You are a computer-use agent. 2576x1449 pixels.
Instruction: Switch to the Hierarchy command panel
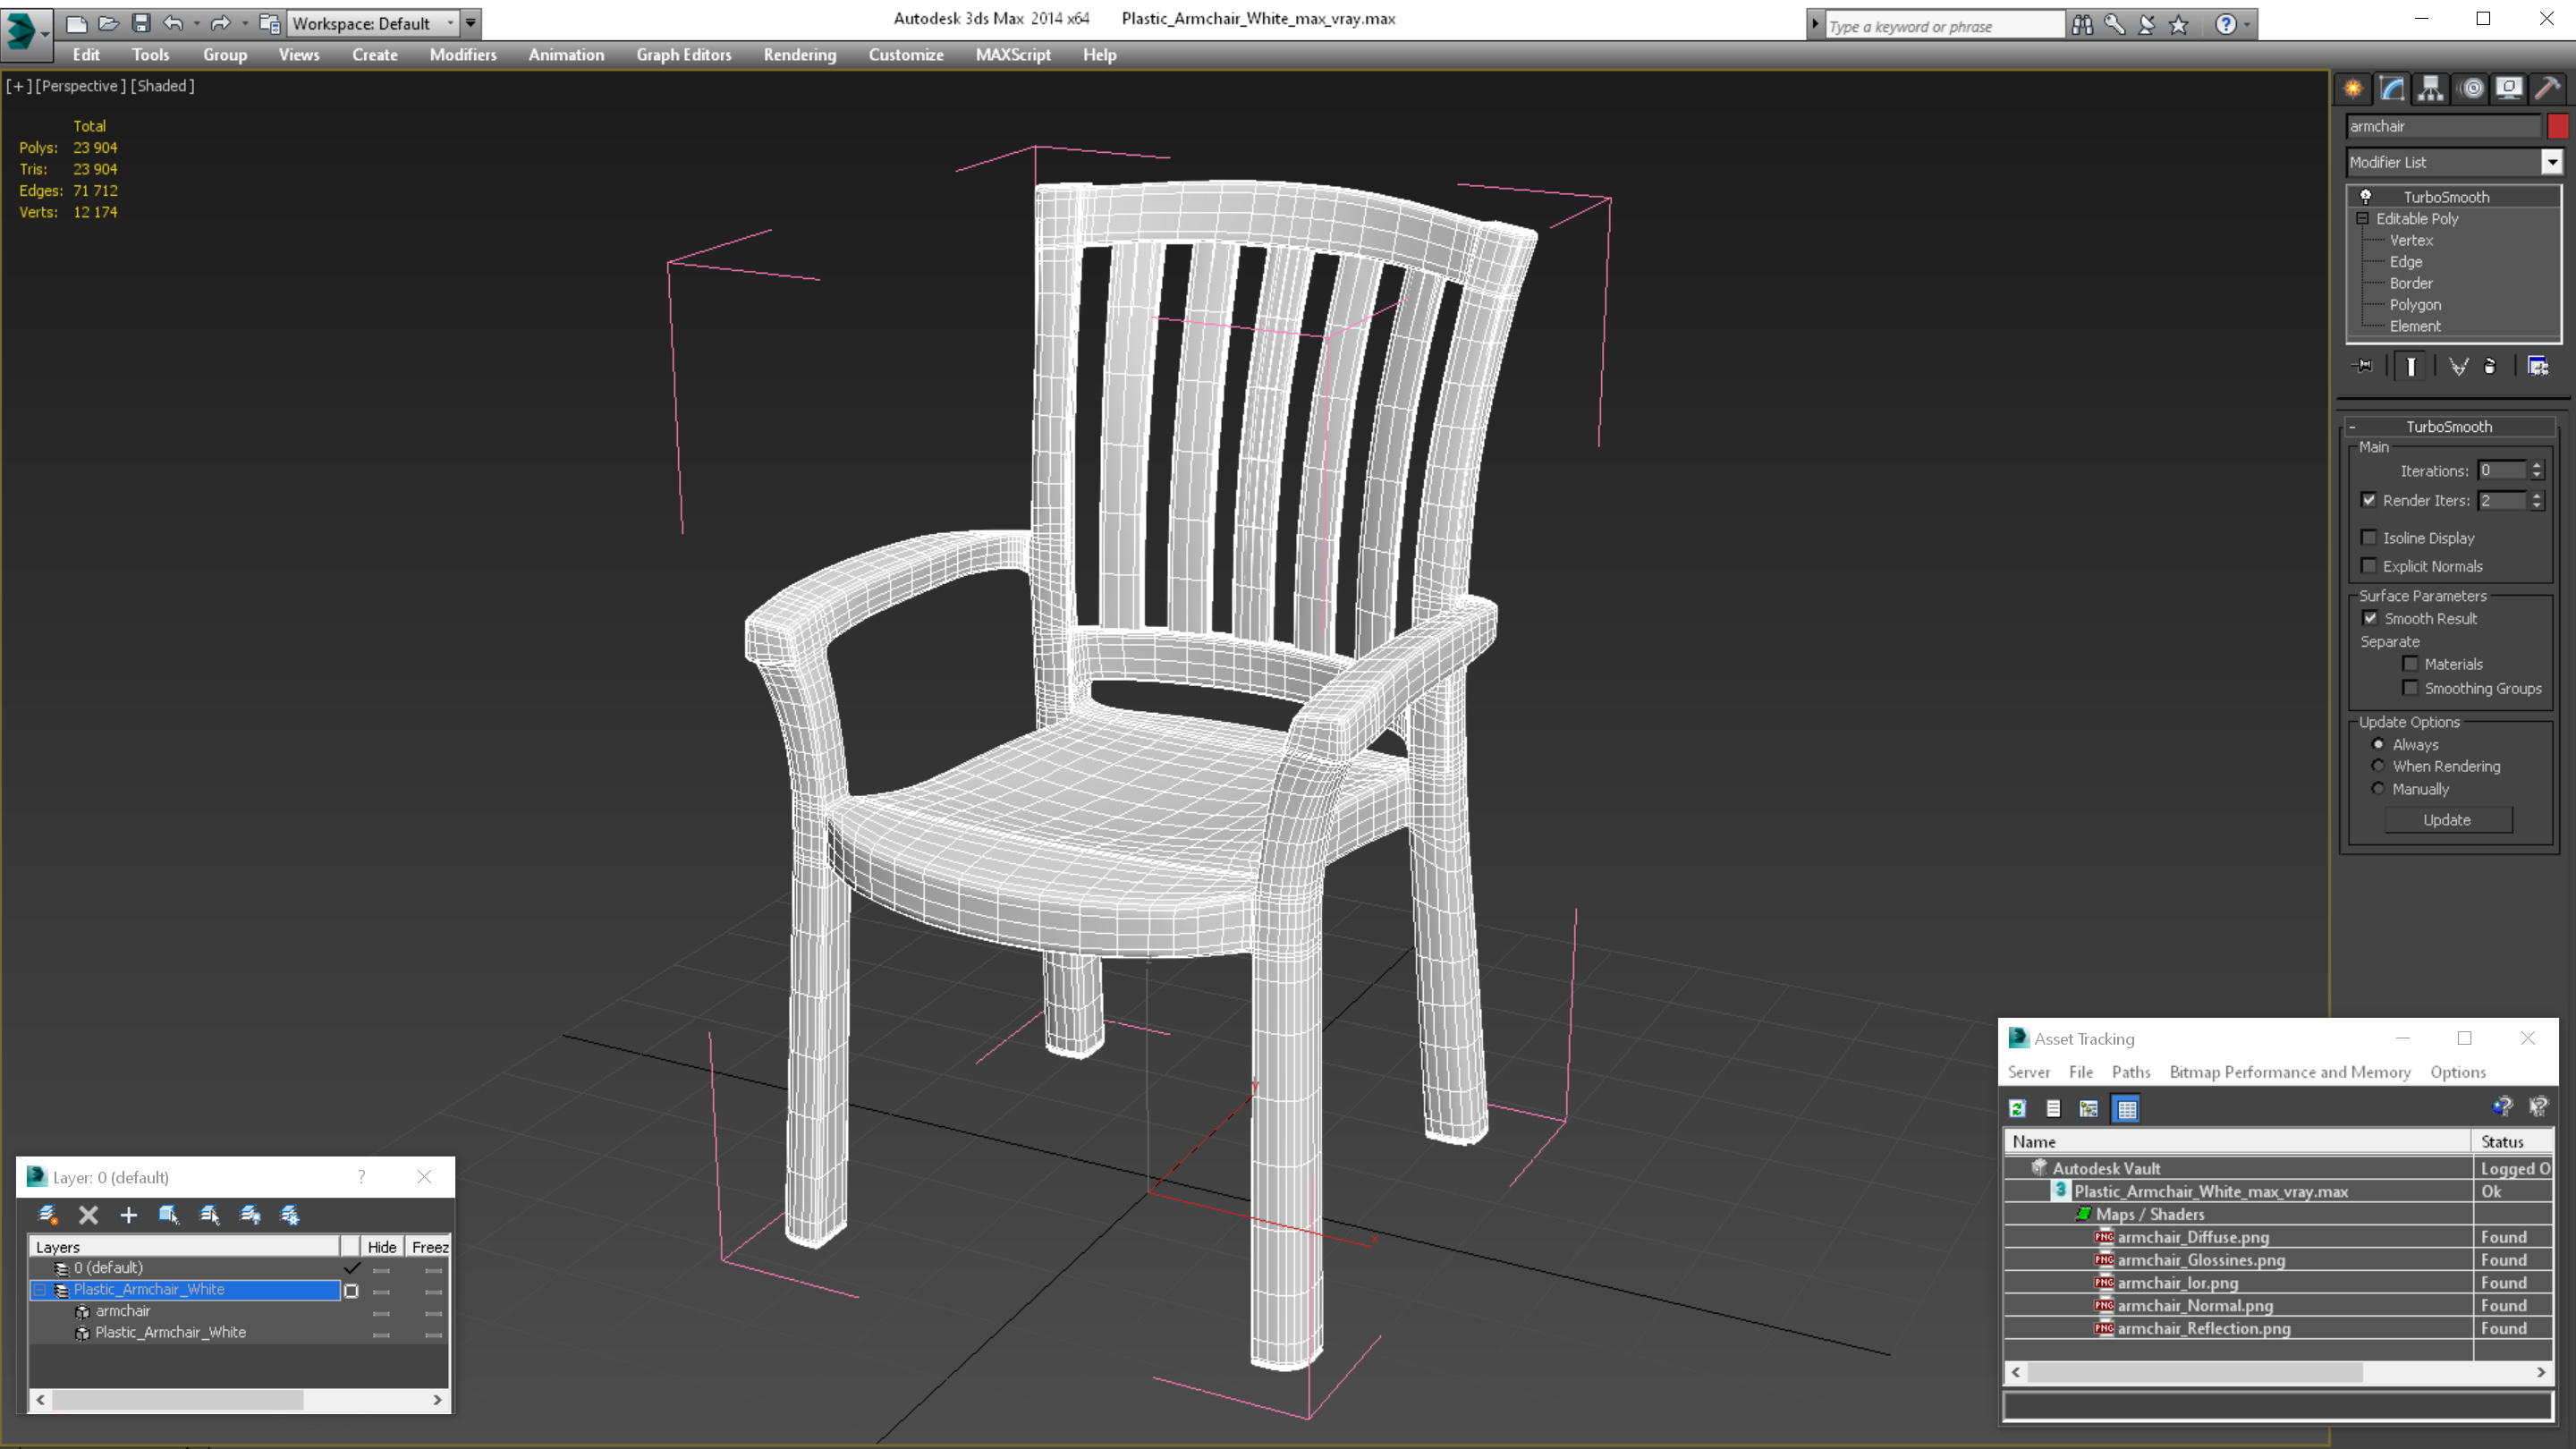(x=2431, y=89)
